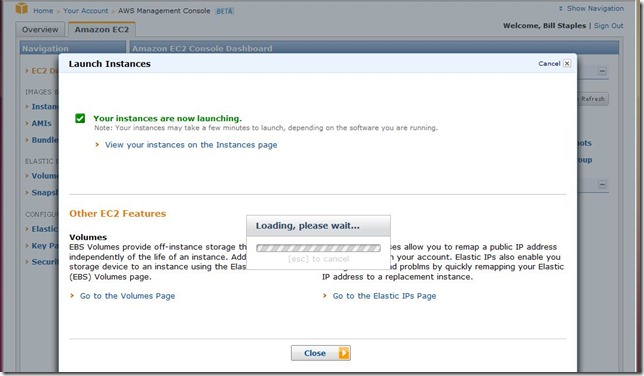
Task: Open Bundle Tasks in Navigation panel
Action: point(45,140)
